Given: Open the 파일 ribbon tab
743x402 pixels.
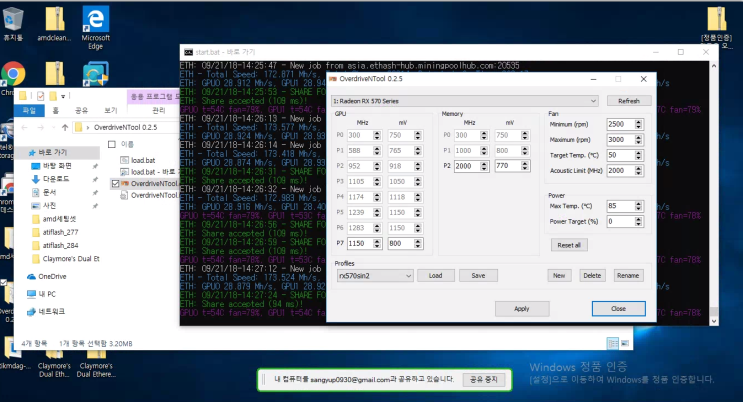Looking at the screenshot, I should (x=29, y=110).
